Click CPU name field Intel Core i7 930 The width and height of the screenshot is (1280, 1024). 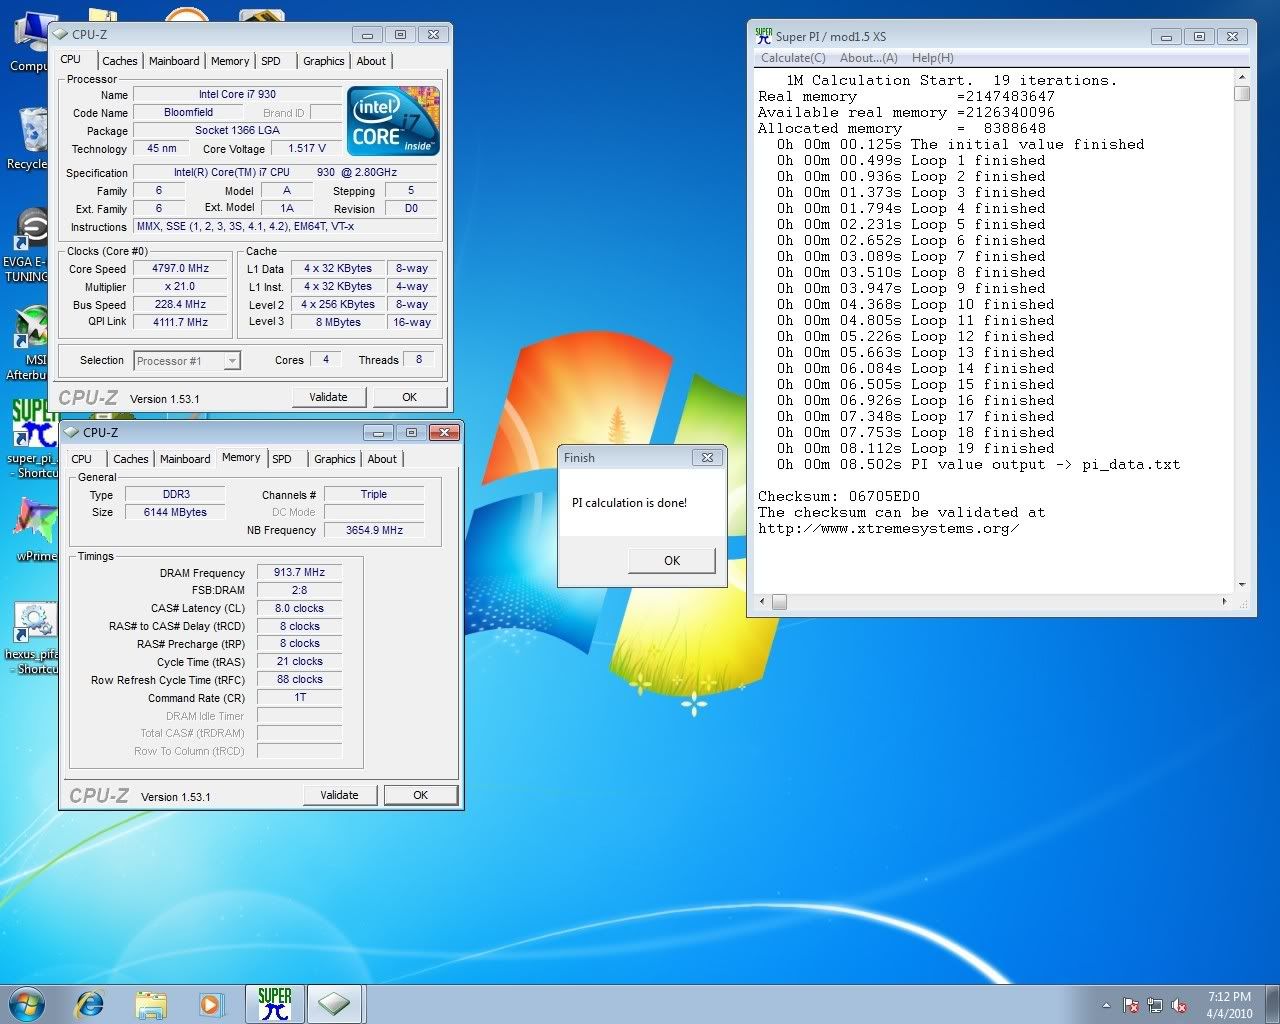(x=237, y=95)
